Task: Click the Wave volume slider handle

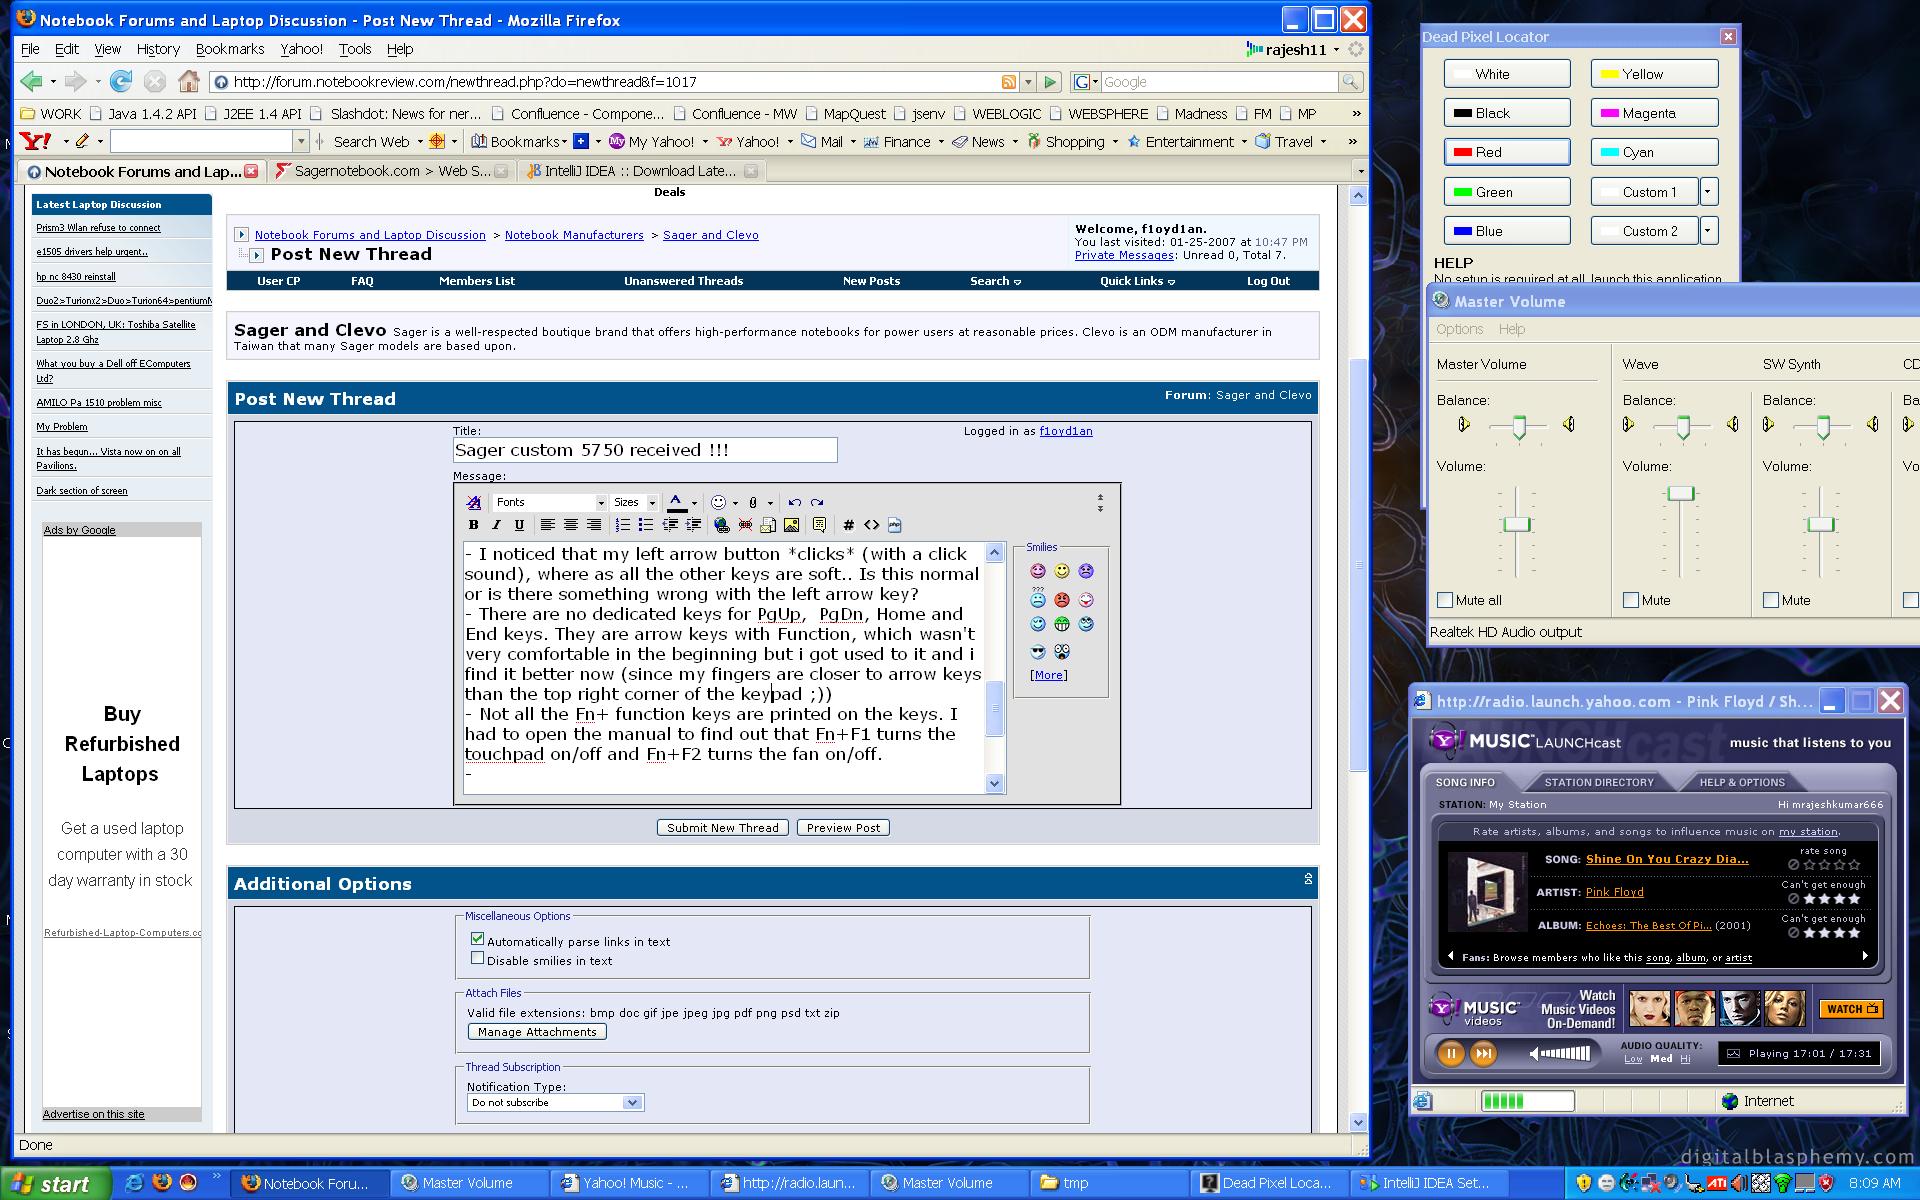Action: [1681, 493]
